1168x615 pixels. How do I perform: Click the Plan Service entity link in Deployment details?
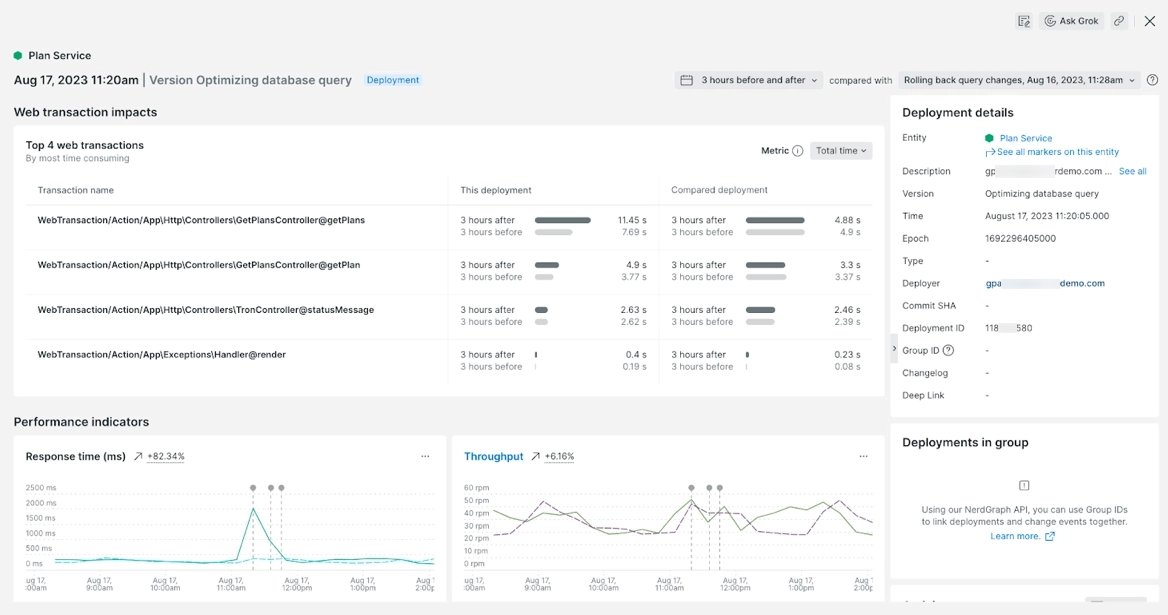tap(1026, 138)
